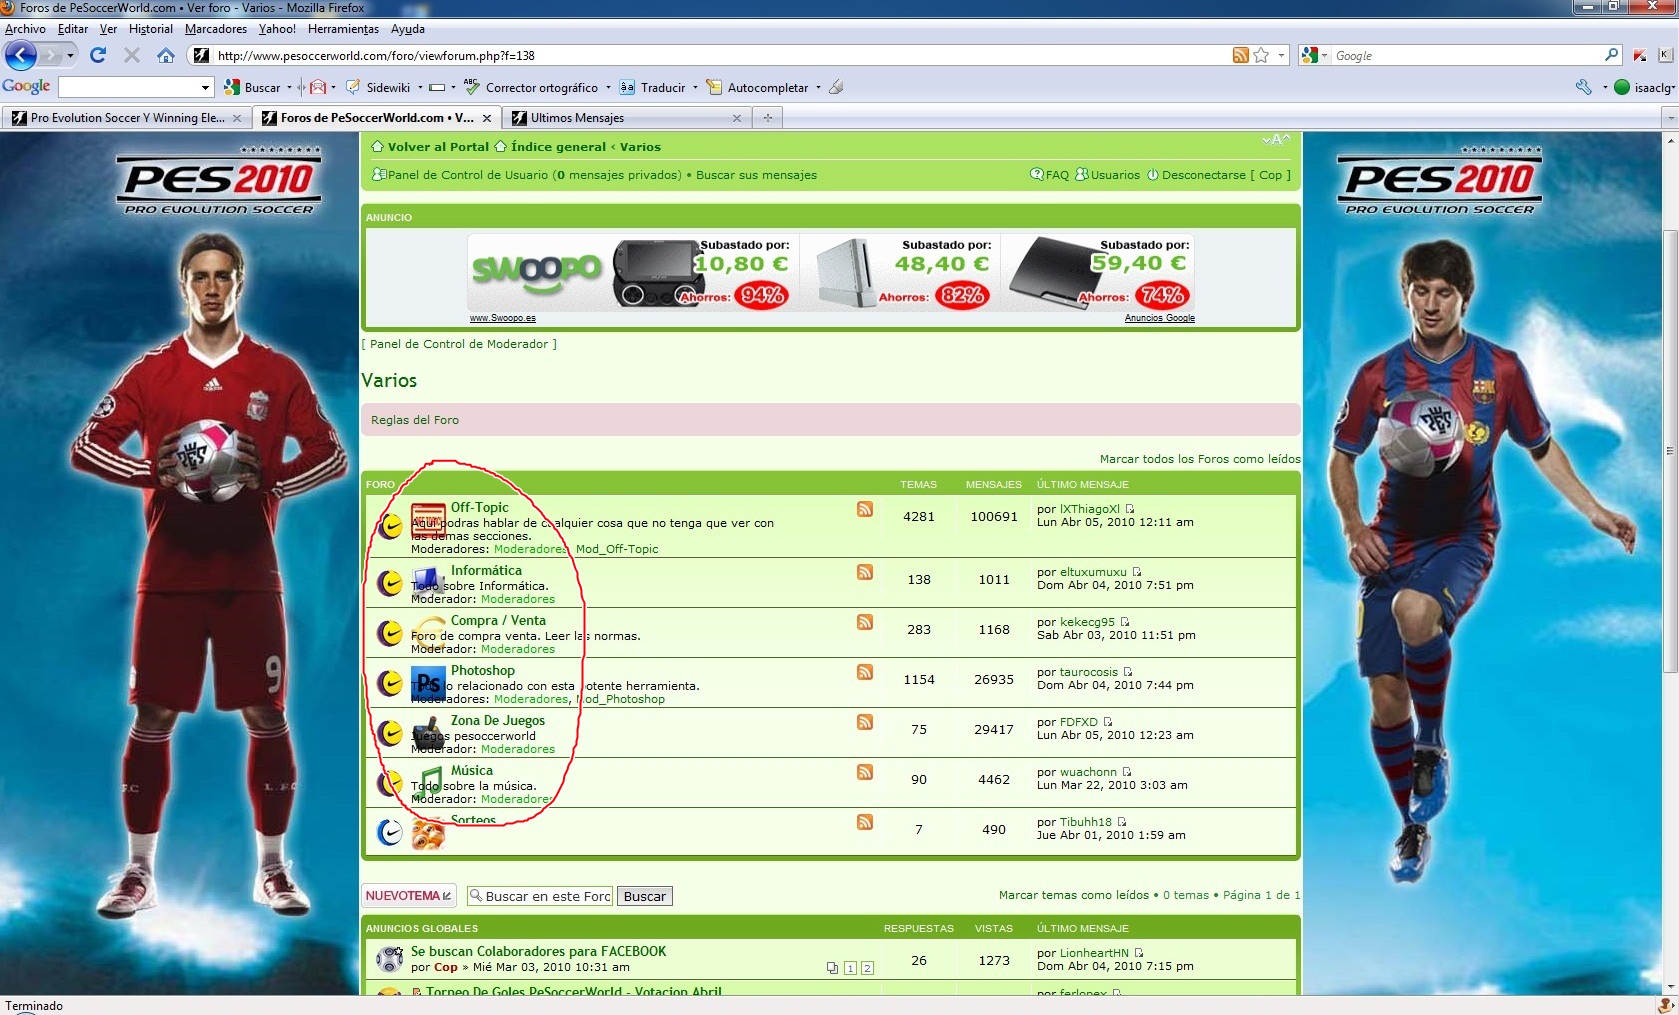The height and width of the screenshot is (1015, 1679).
Task: Click the NUEVOTEMA new topic button
Action: (409, 896)
